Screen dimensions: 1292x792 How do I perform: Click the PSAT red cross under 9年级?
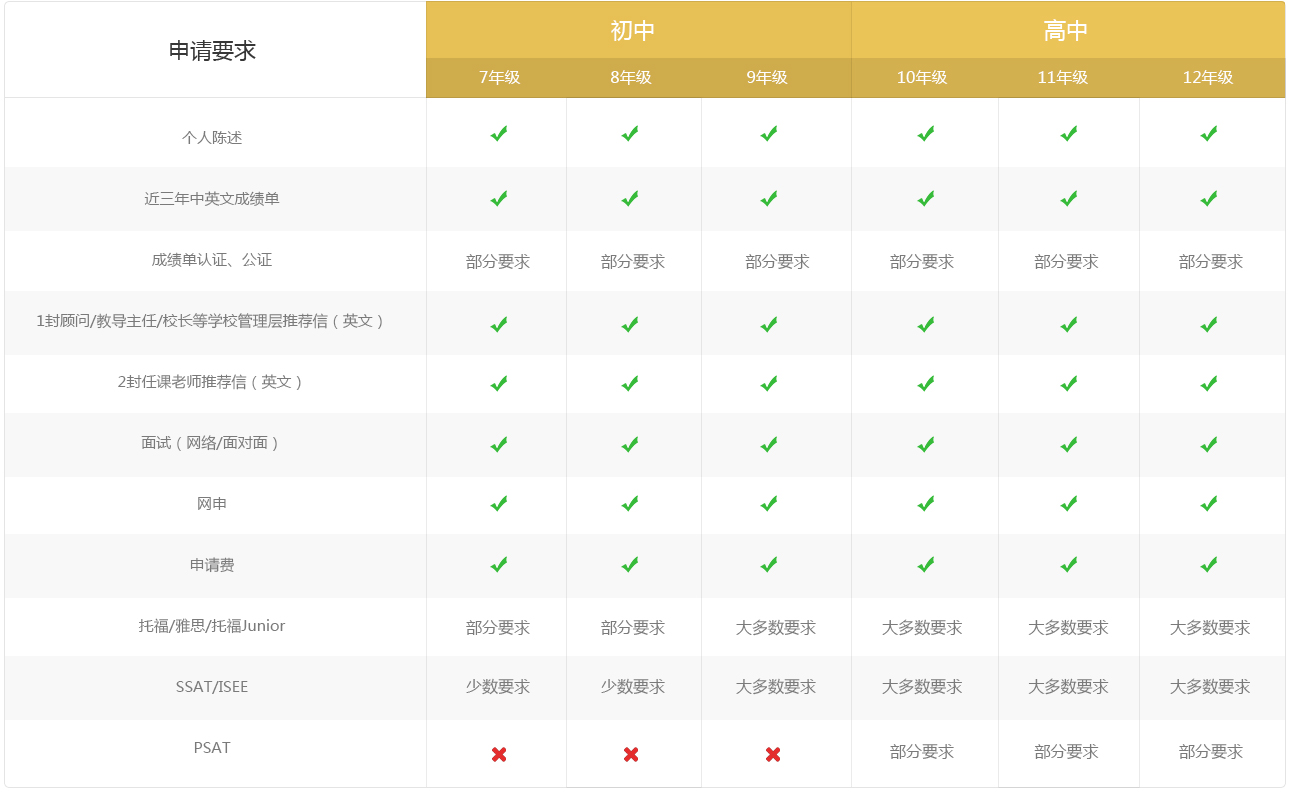tap(773, 754)
